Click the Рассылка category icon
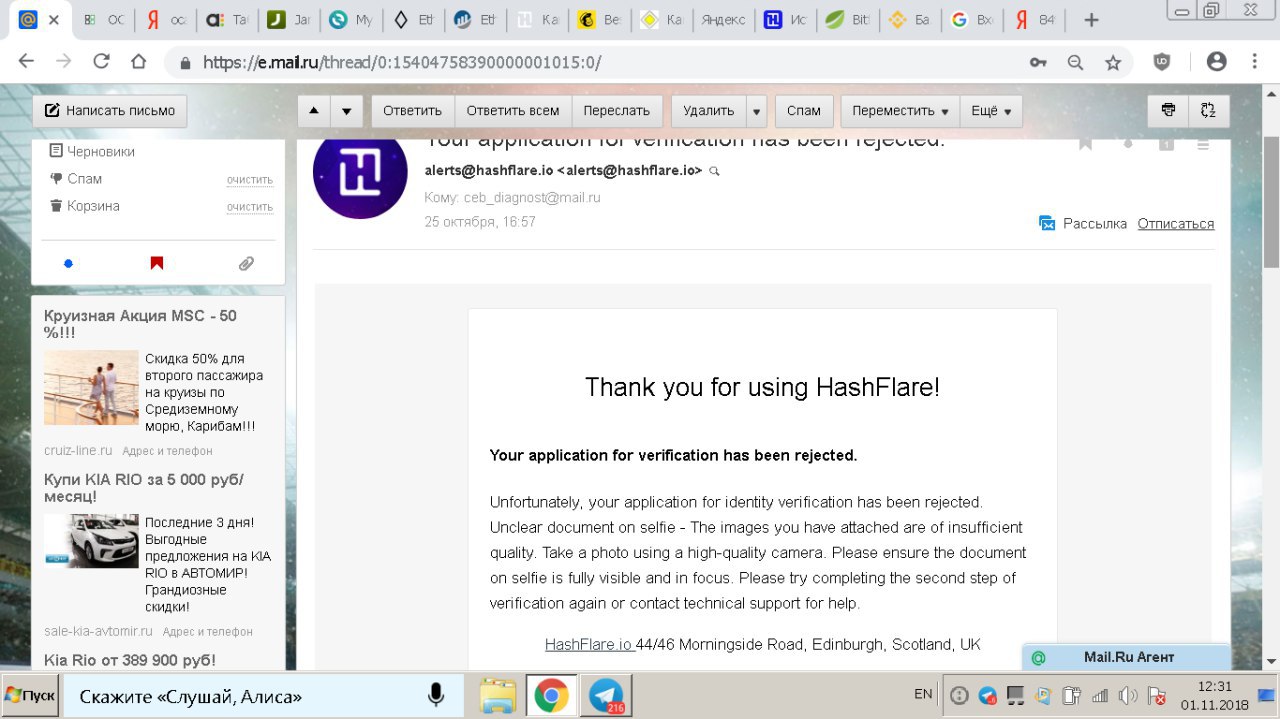Viewport: 1280px width, 719px height. click(1047, 223)
